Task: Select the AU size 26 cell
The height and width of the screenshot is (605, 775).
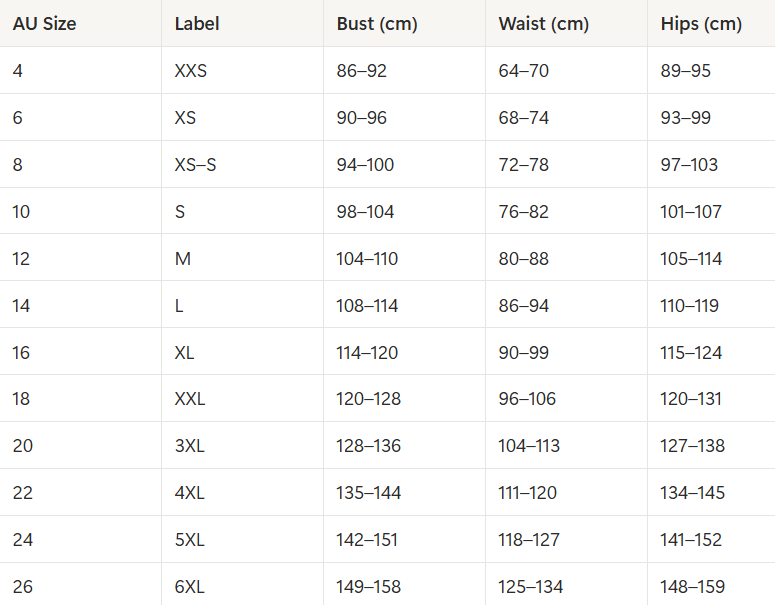Action: [23, 587]
